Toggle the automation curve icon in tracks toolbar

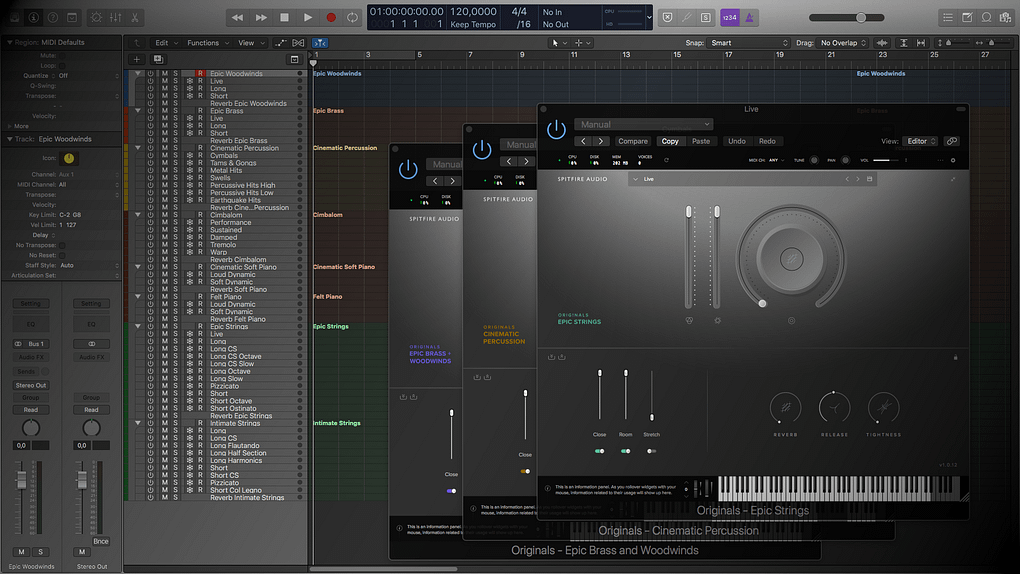click(x=280, y=43)
